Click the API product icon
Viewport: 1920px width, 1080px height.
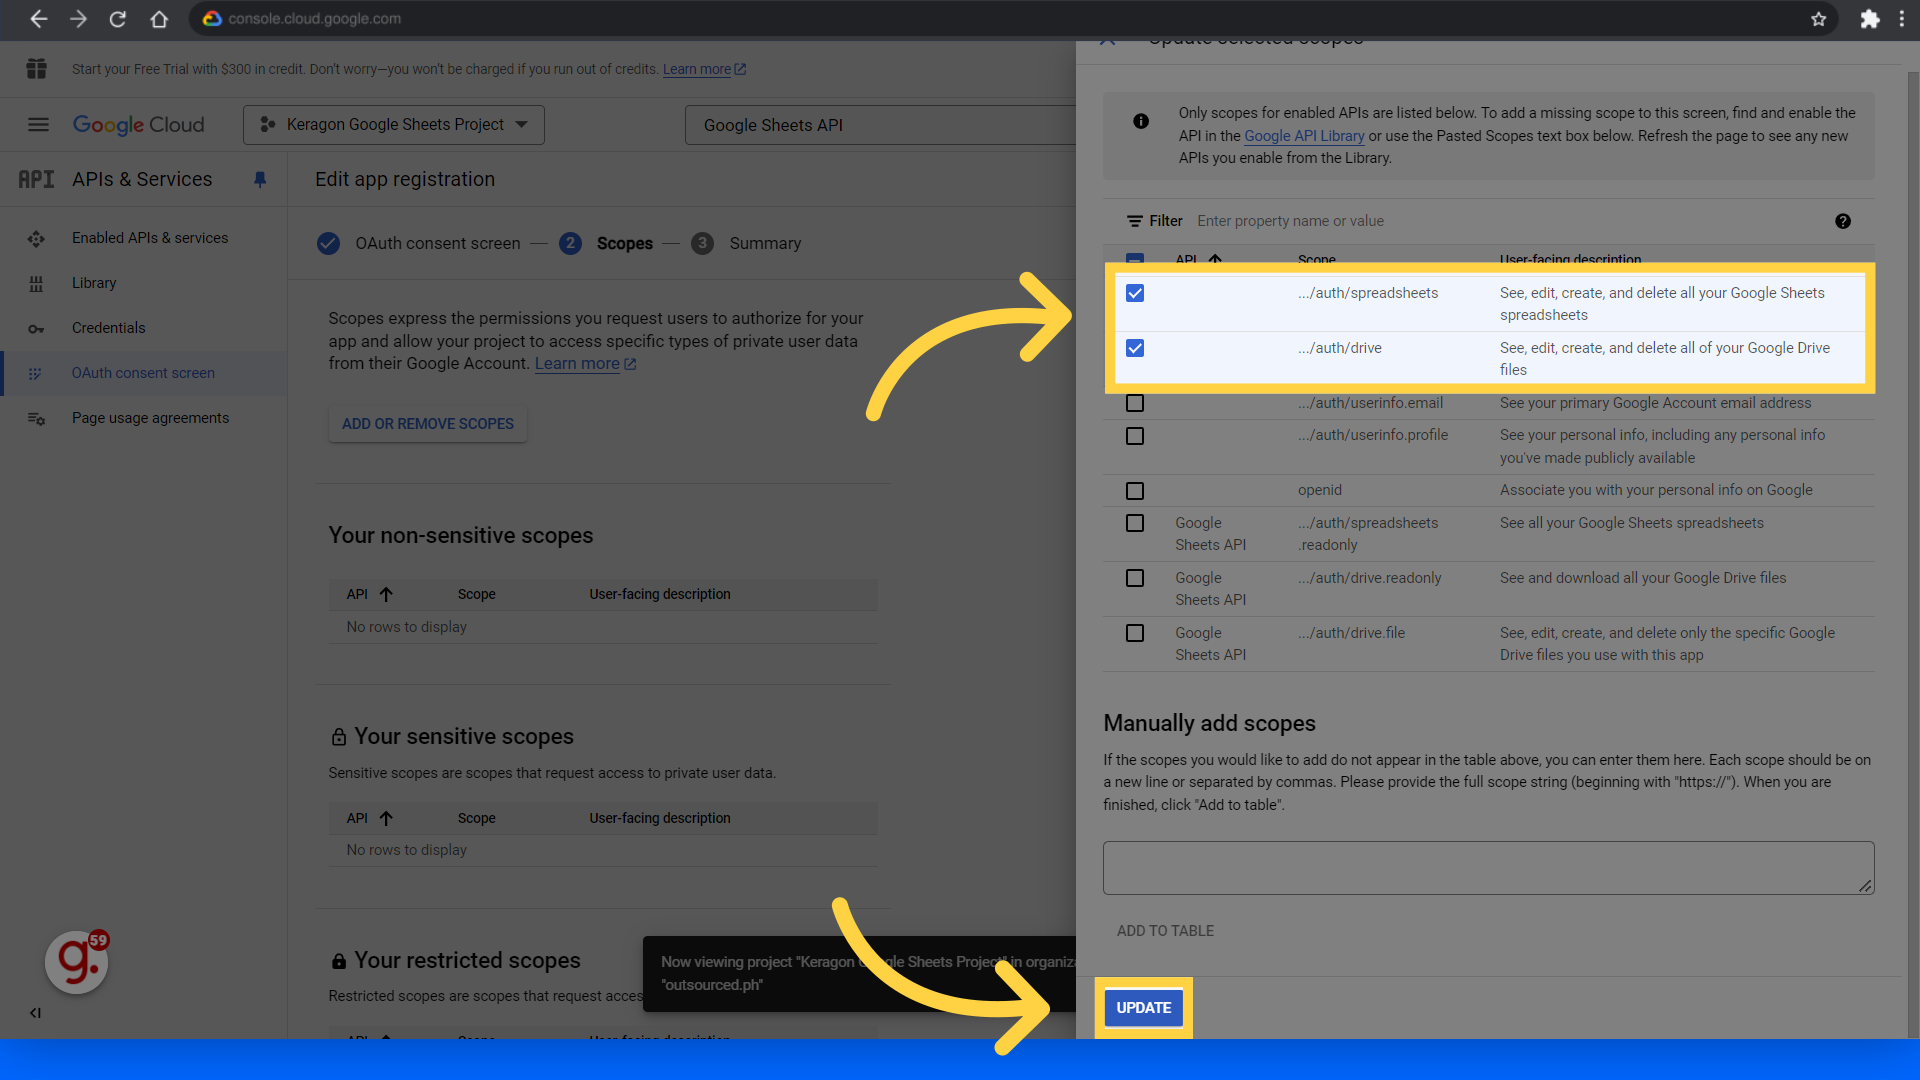(x=36, y=179)
